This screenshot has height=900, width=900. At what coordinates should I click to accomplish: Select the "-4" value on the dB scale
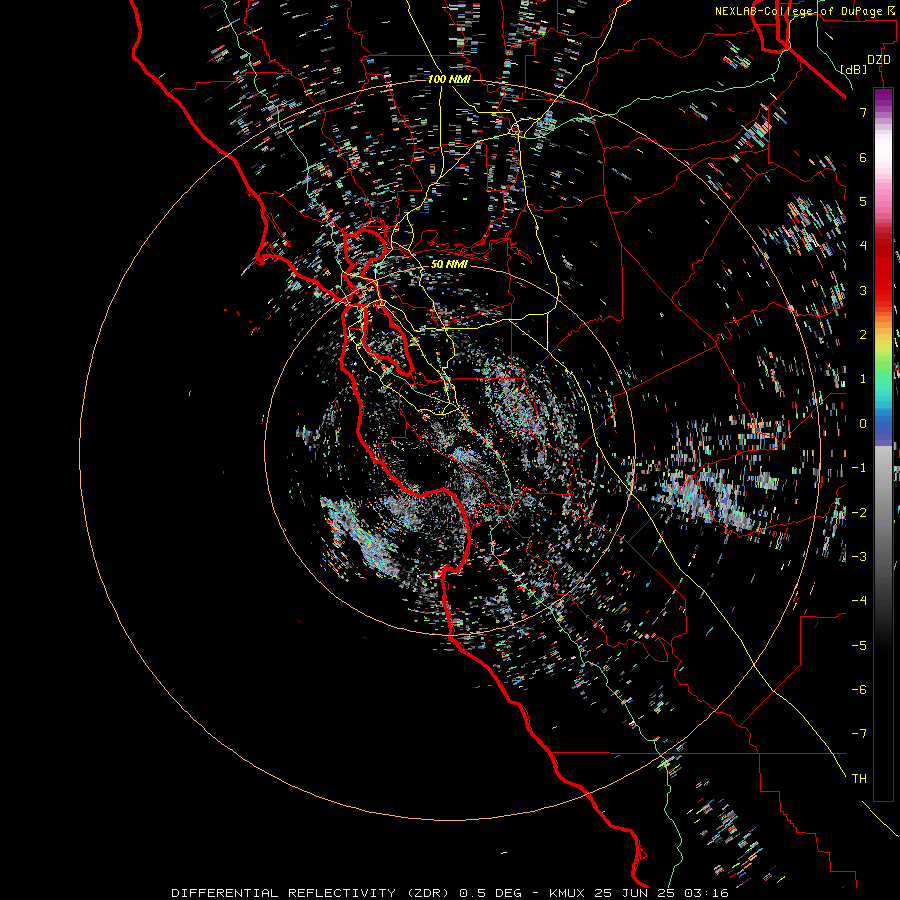tap(859, 600)
